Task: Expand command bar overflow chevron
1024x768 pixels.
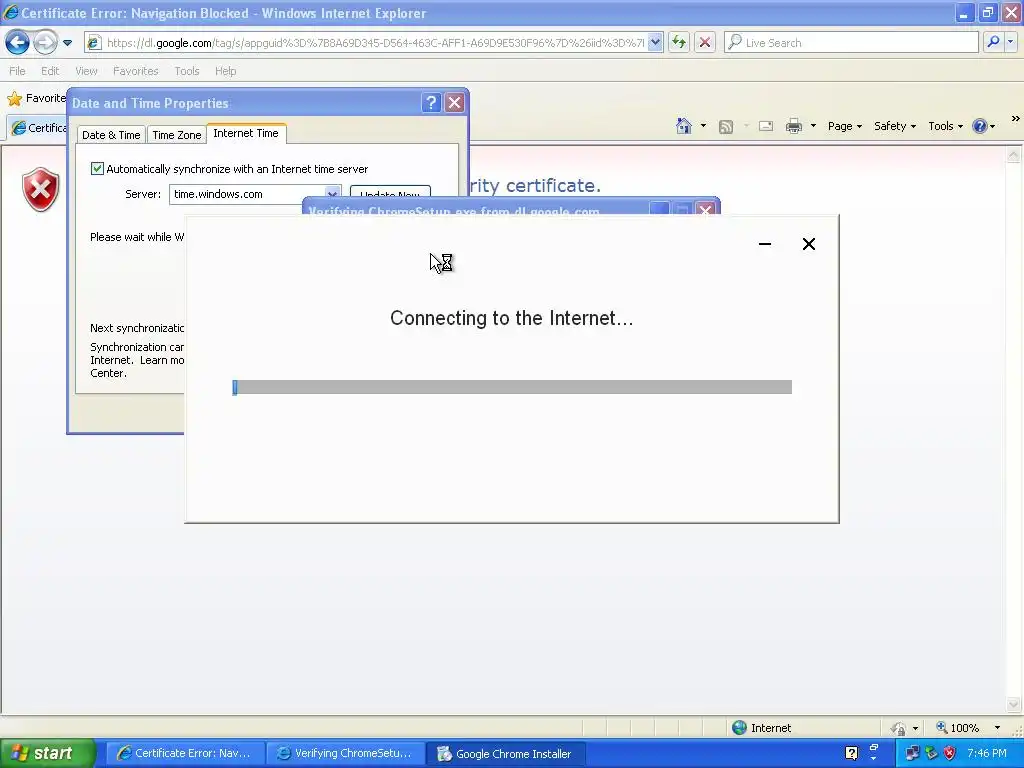Action: pyautogui.click(x=1015, y=119)
